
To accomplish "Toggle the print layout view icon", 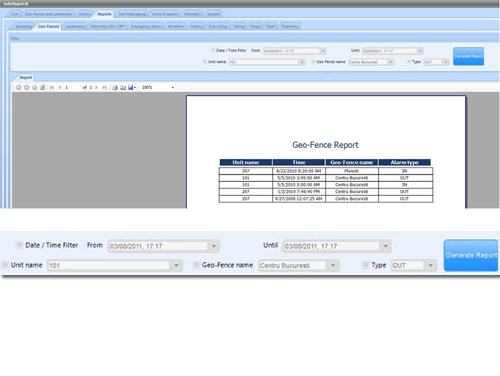I will coord(123,87).
